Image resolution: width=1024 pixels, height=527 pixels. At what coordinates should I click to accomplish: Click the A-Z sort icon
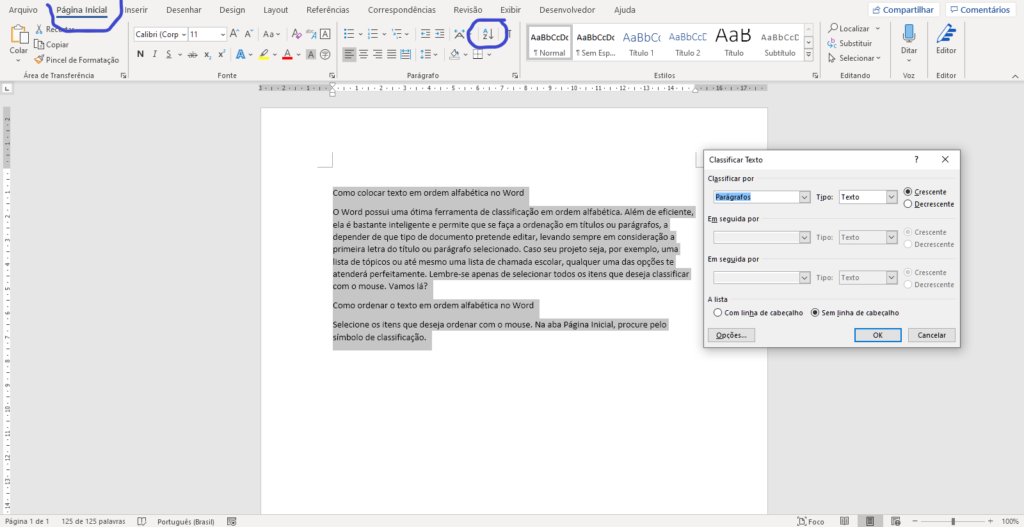click(x=488, y=34)
